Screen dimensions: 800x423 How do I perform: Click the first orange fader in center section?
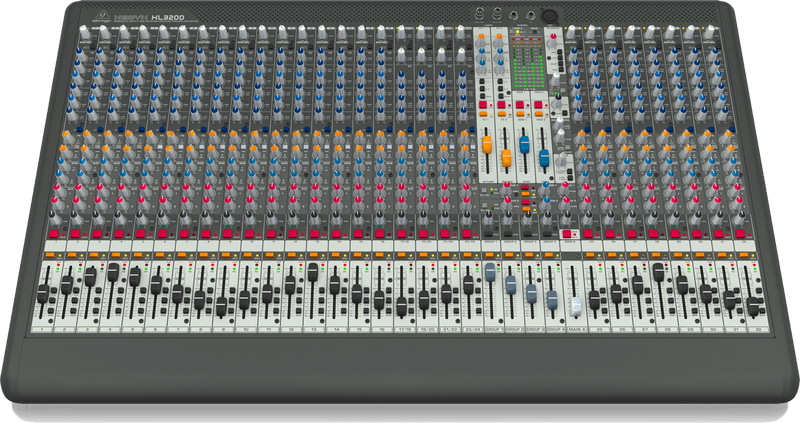pyautogui.click(x=487, y=145)
